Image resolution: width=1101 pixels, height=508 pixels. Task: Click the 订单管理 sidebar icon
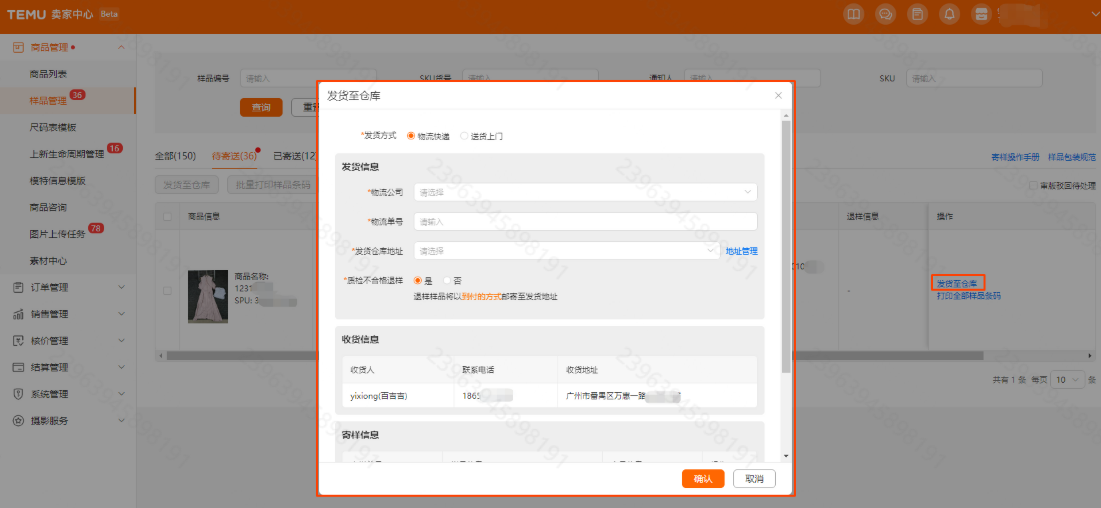point(18,287)
